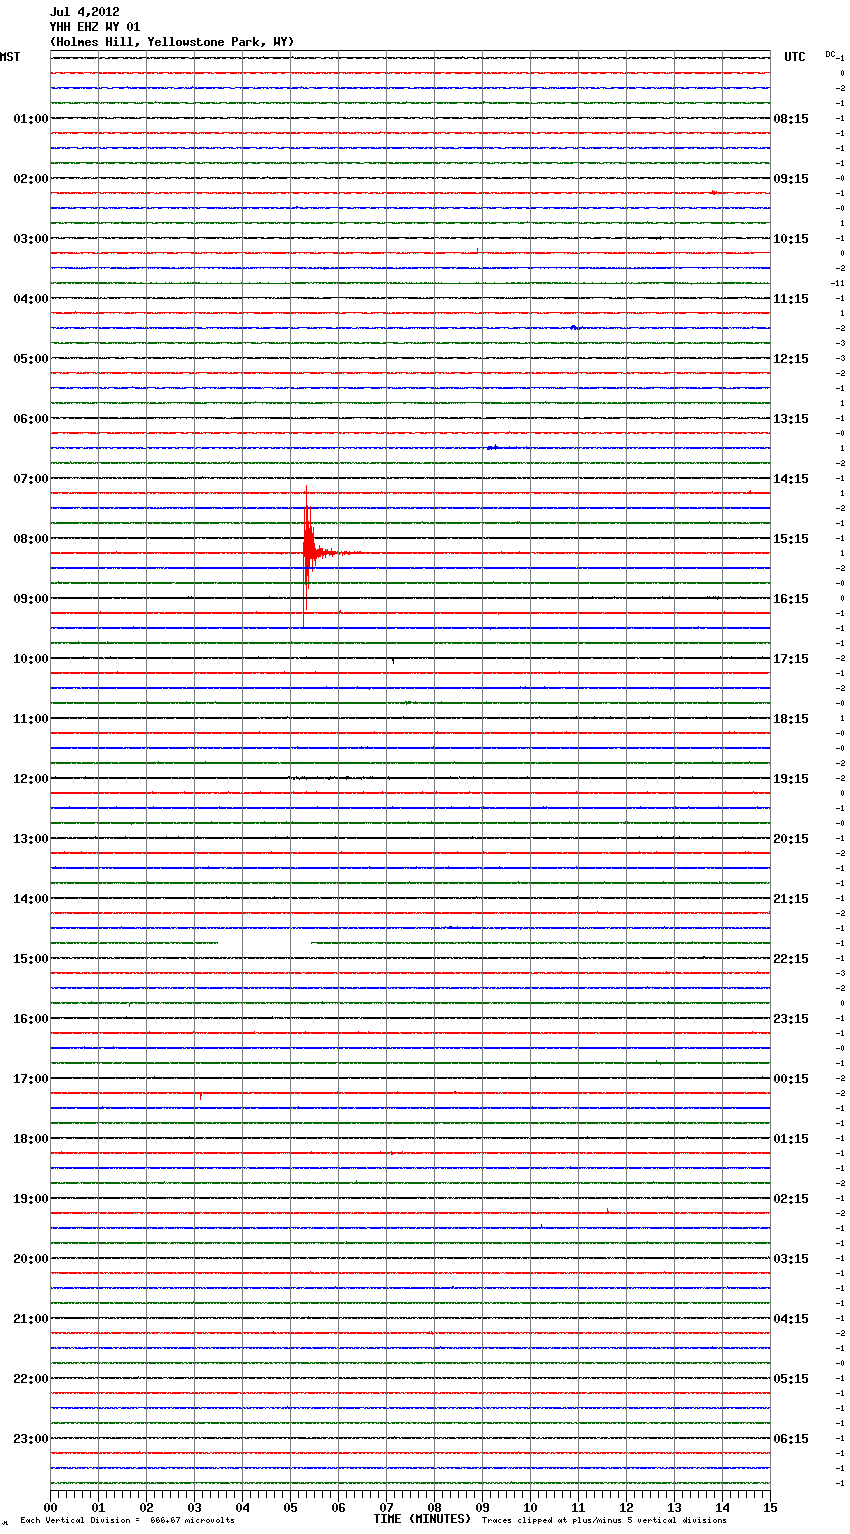Select the 19:00 MST row label

coord(31,1199)
